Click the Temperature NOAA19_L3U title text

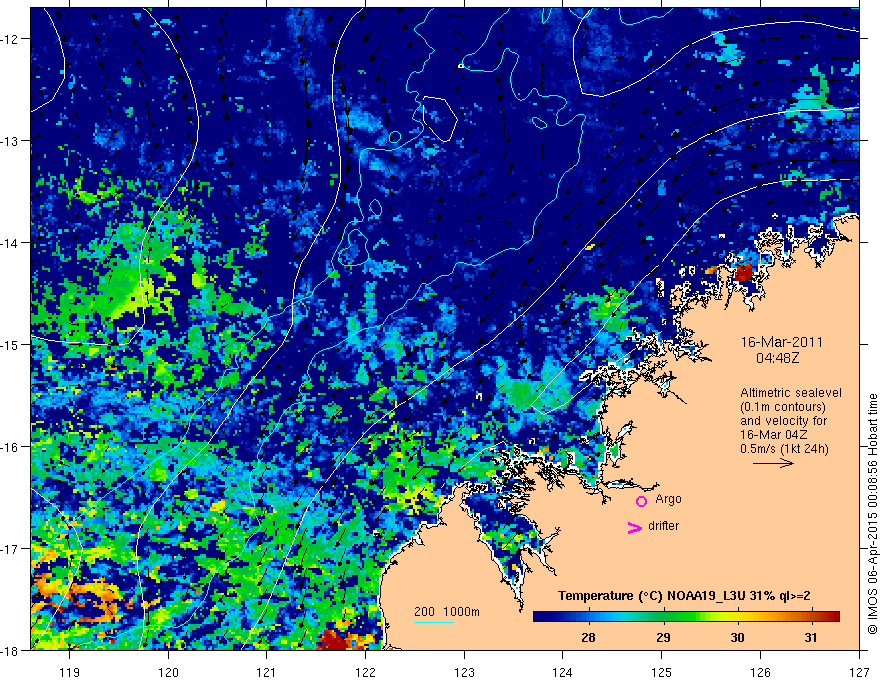pos(684,596)
